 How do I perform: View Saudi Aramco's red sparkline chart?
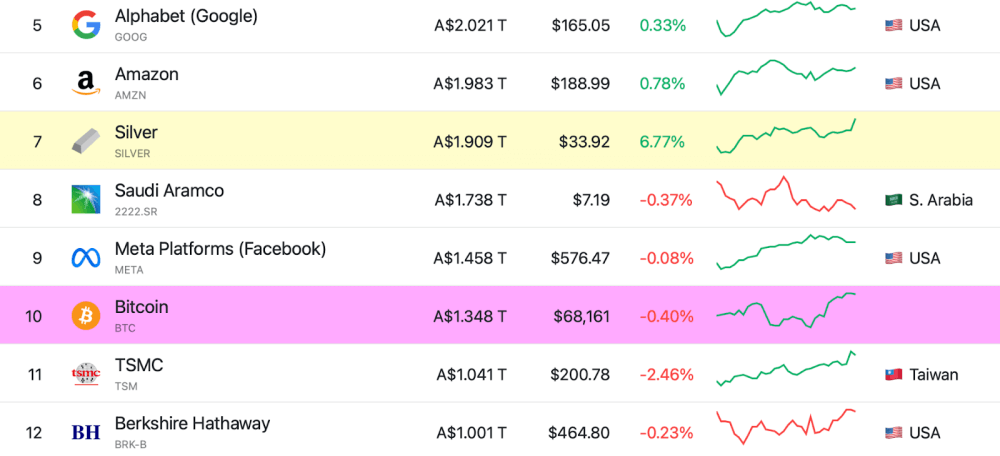pos(786,195)
